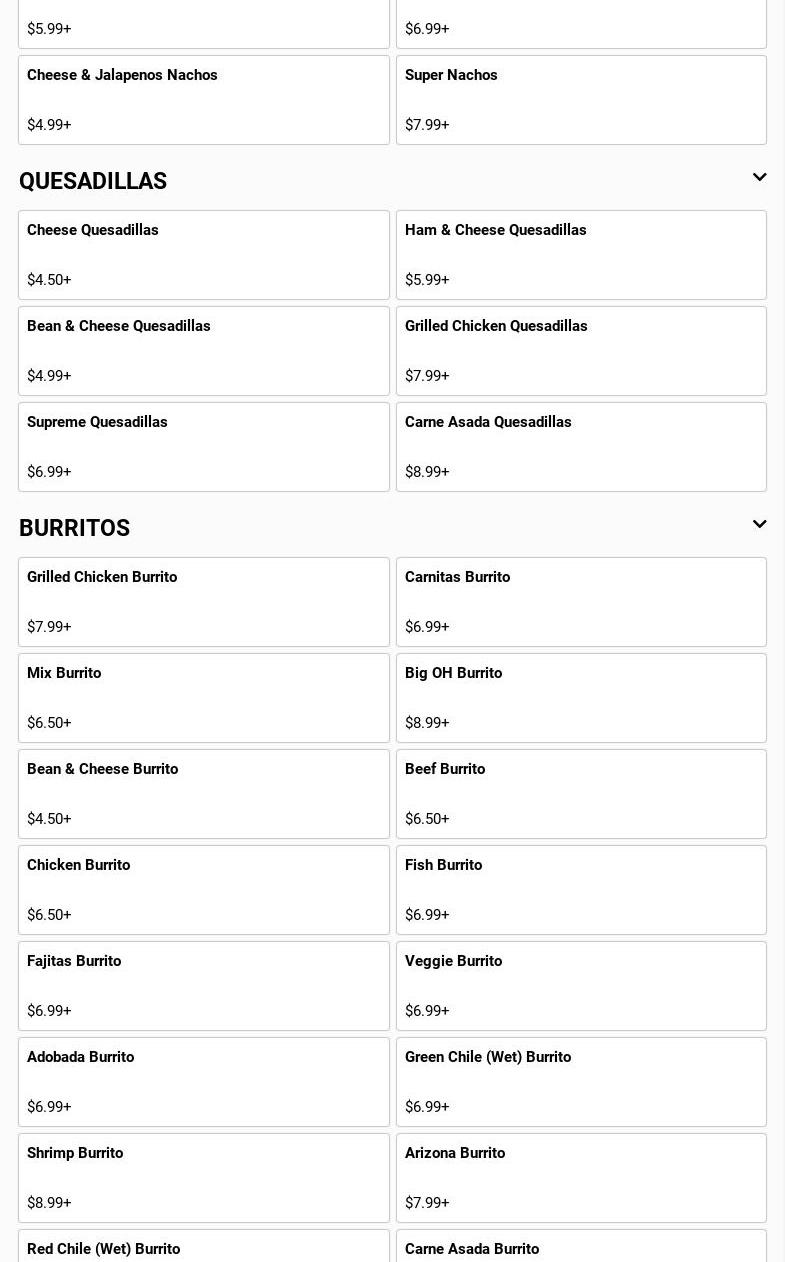Select the Big OH Burrito
This screenshot has width=785, height=1262.
pyautogui.click(x=581, y=698)
